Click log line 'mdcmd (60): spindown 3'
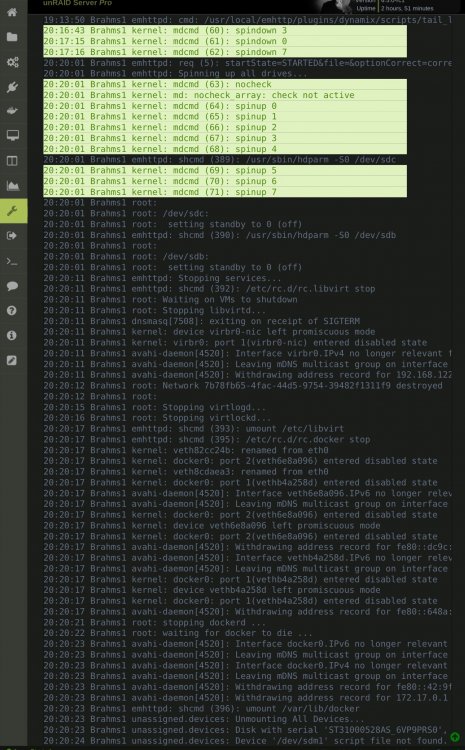The image size is (465, 750). pos(225,31)
